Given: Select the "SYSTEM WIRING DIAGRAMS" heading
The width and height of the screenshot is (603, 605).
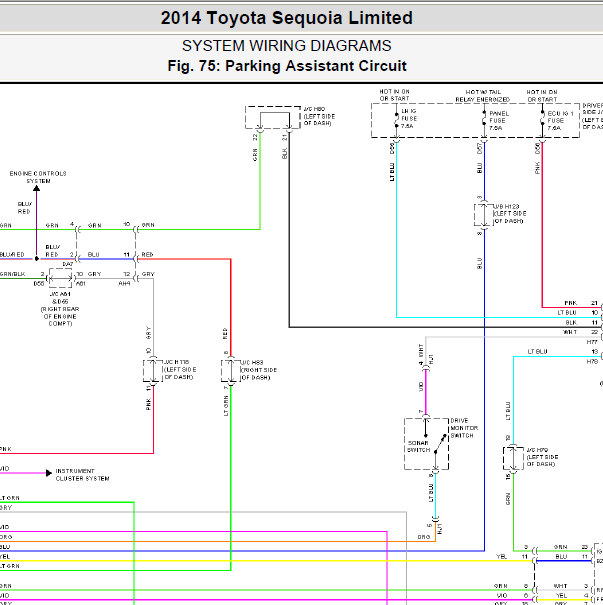Looking at the screenshot, I should tap(287, 46).
